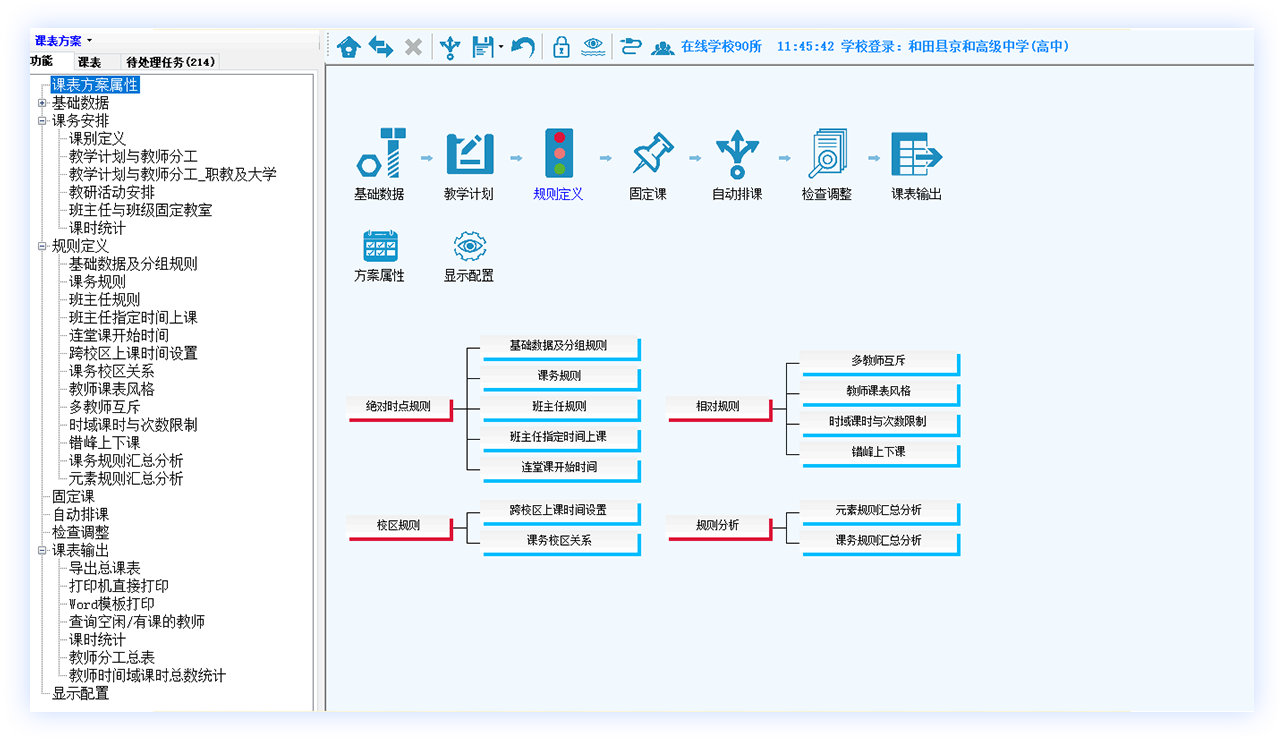
Task: Open the 检查调整 magnifier icon
Action: [x=827, y=155]
